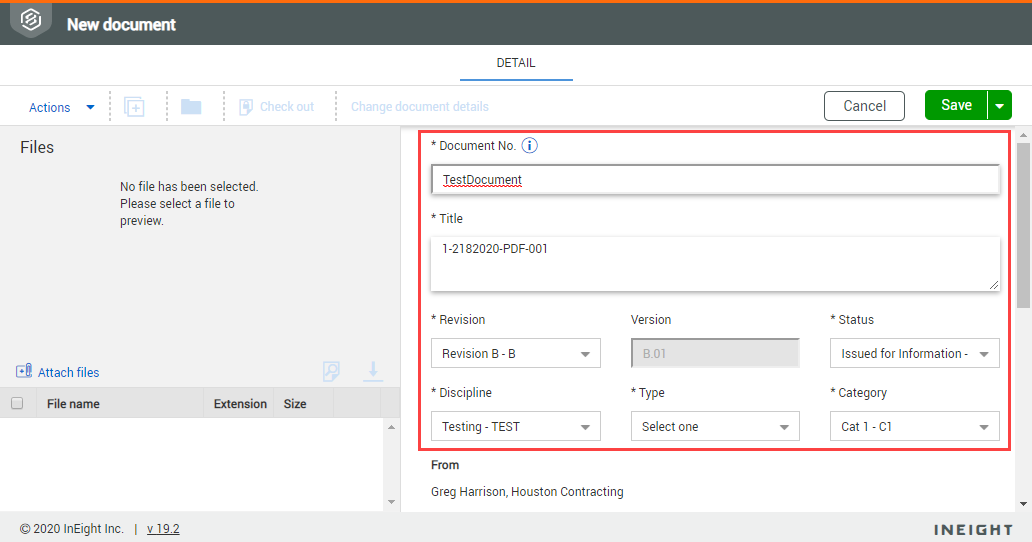This screenshot has height=542, width=1032.
Task: Open the Revision dropdown
Action: [x=515, y=354]
